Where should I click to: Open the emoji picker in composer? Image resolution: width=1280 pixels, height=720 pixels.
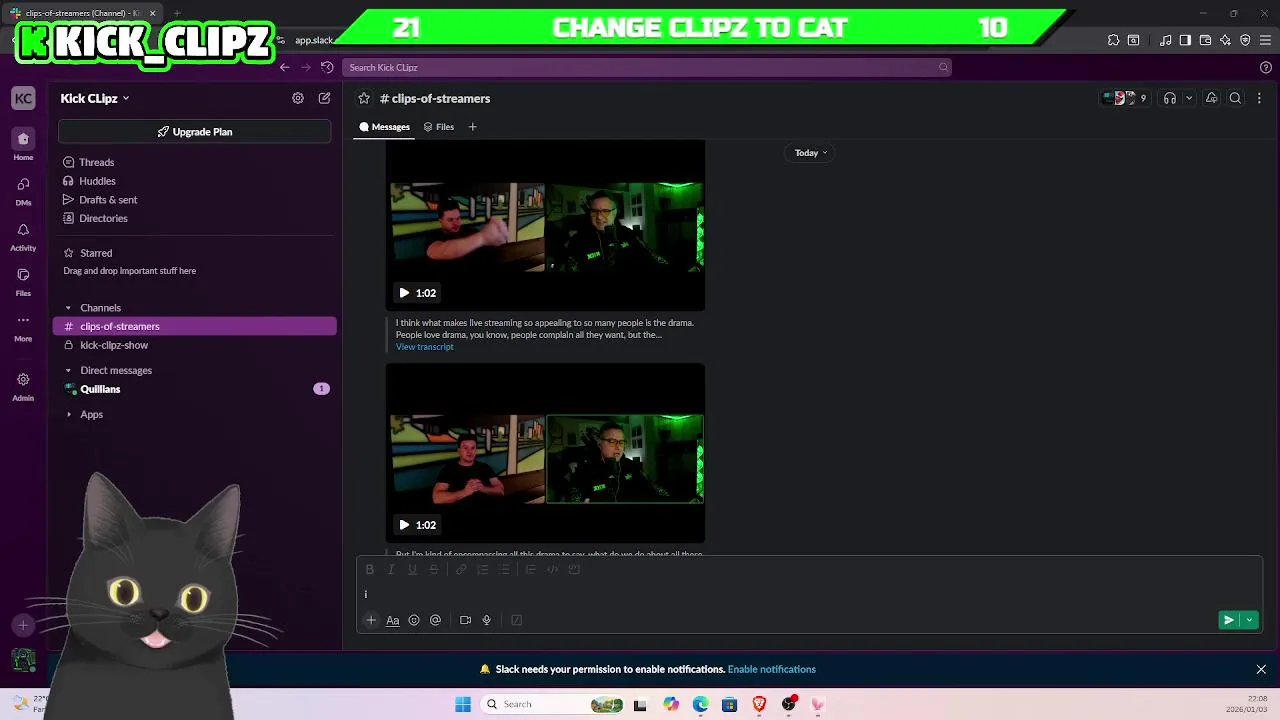click(x=414, y=620)
